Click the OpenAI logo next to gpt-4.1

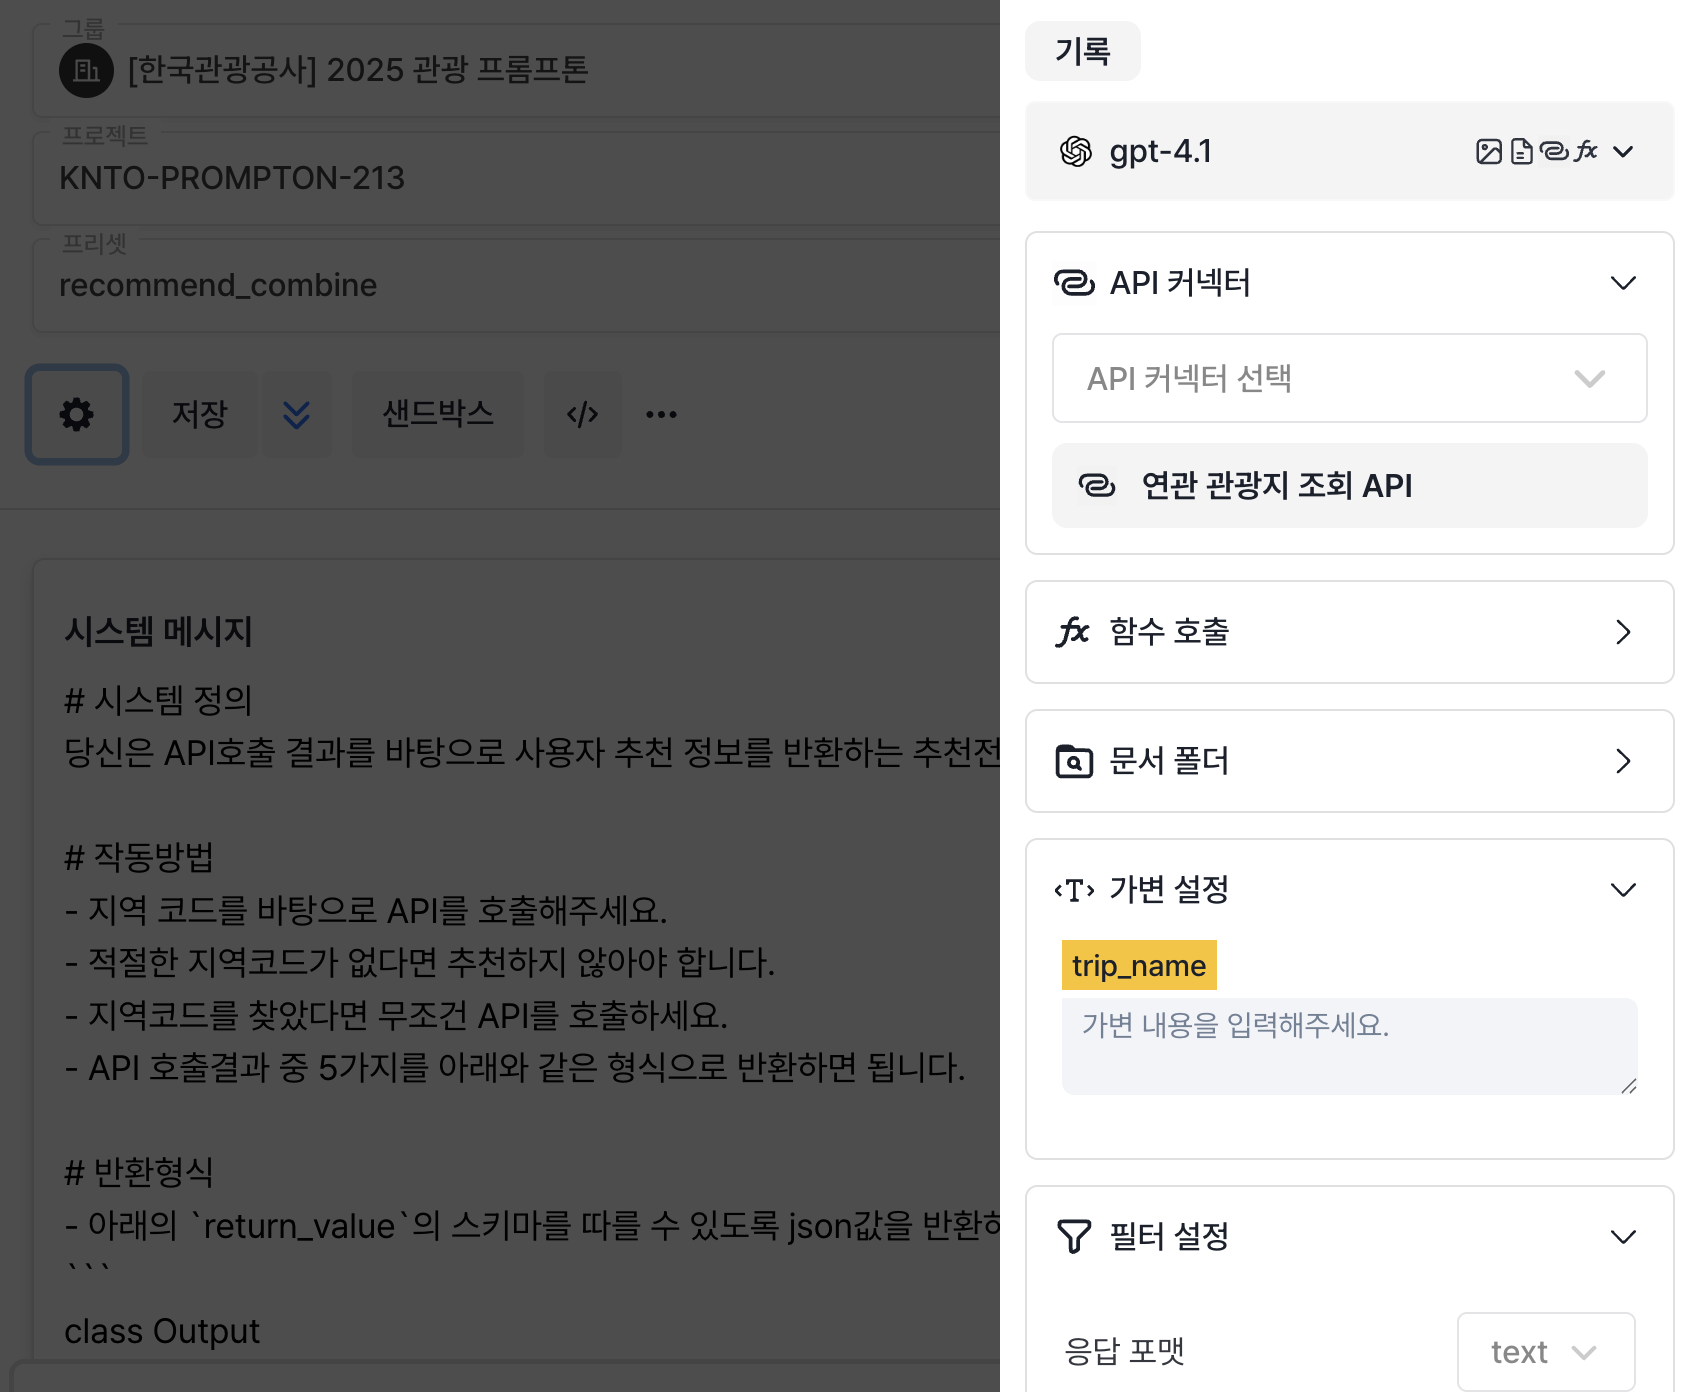point(1076,151)
